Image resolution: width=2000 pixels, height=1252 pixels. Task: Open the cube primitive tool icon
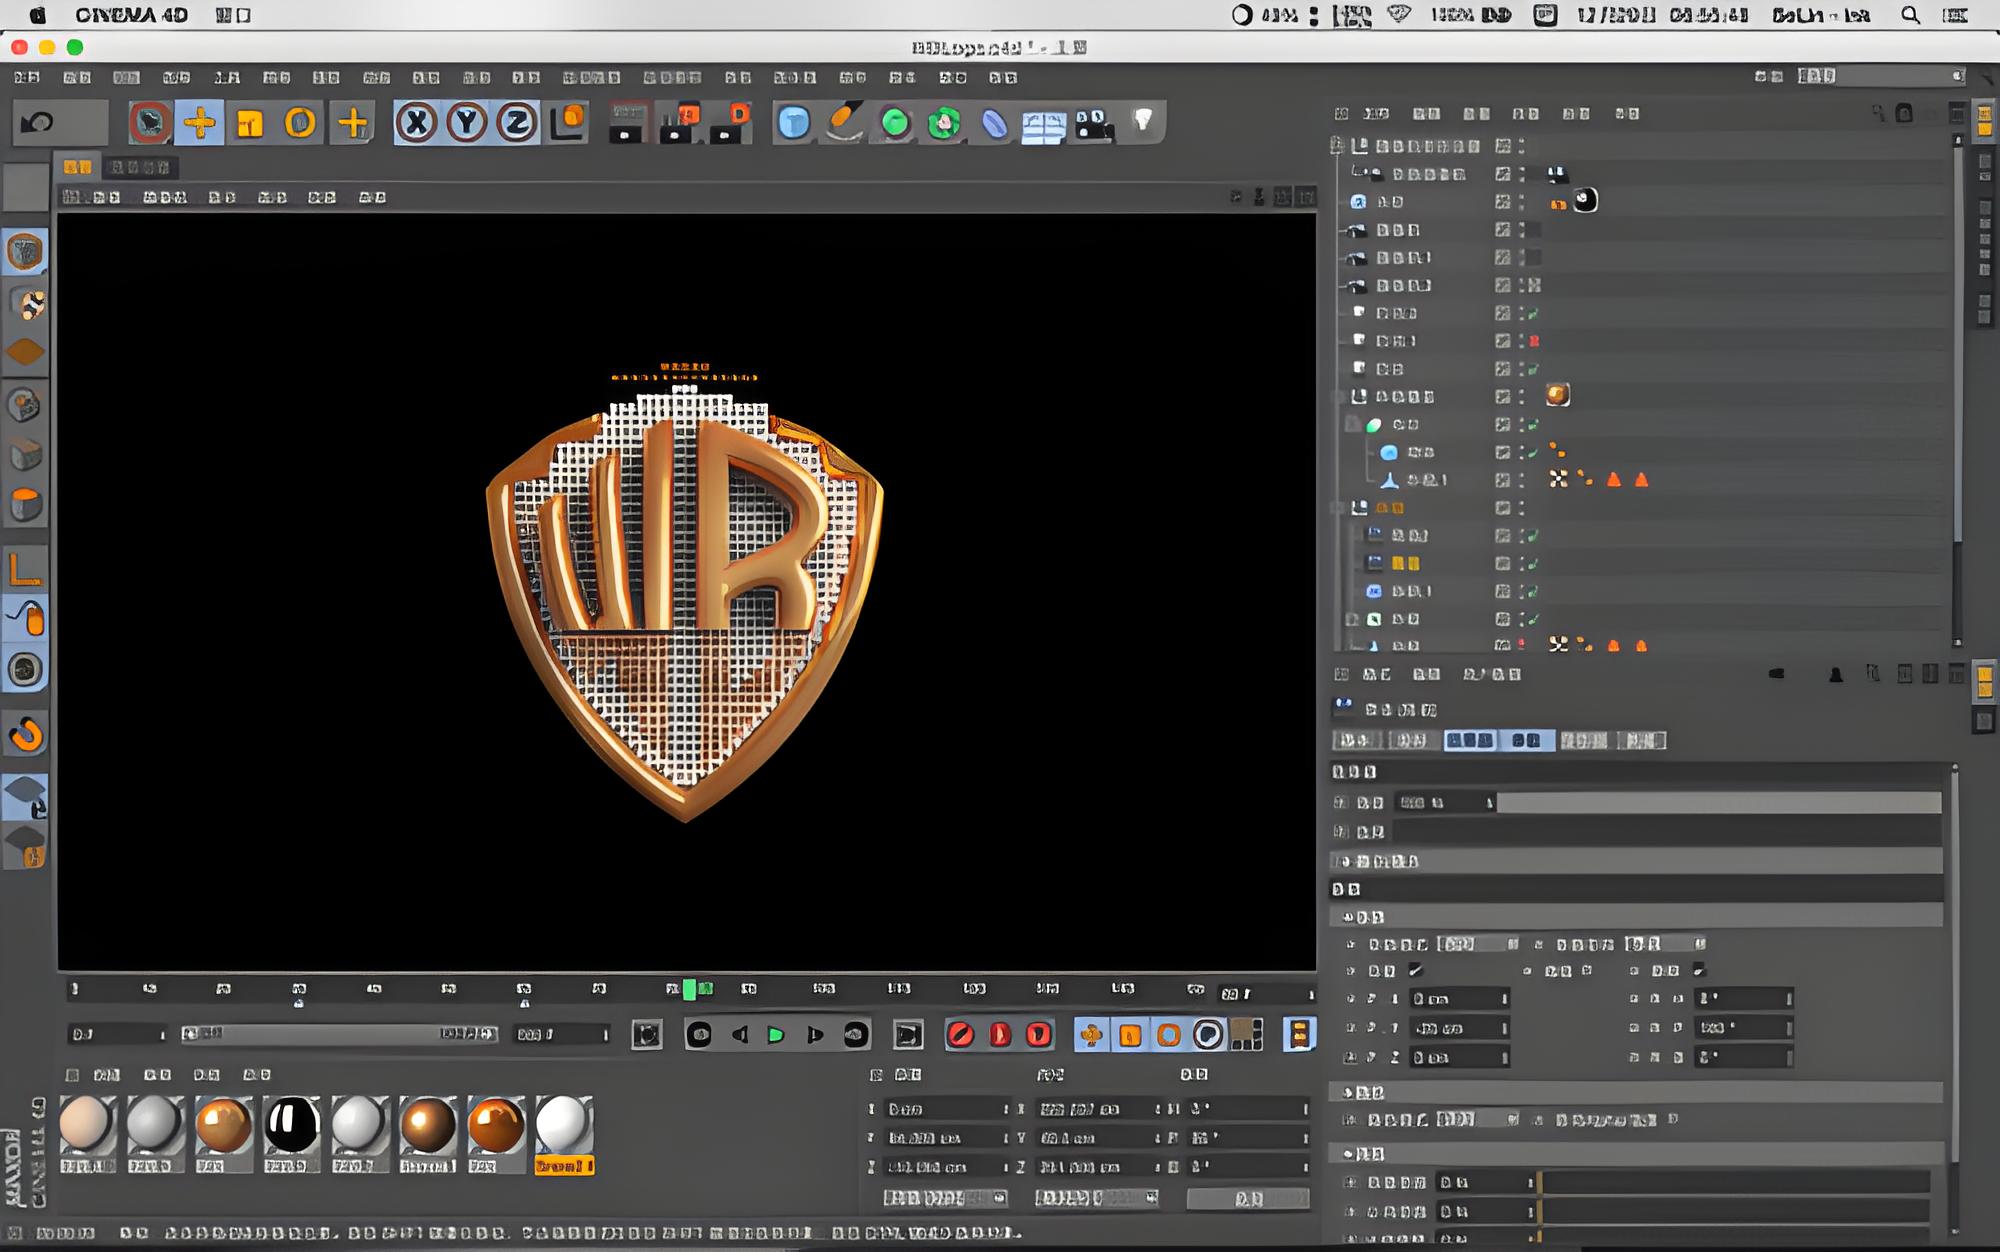(x=793, y=121)
